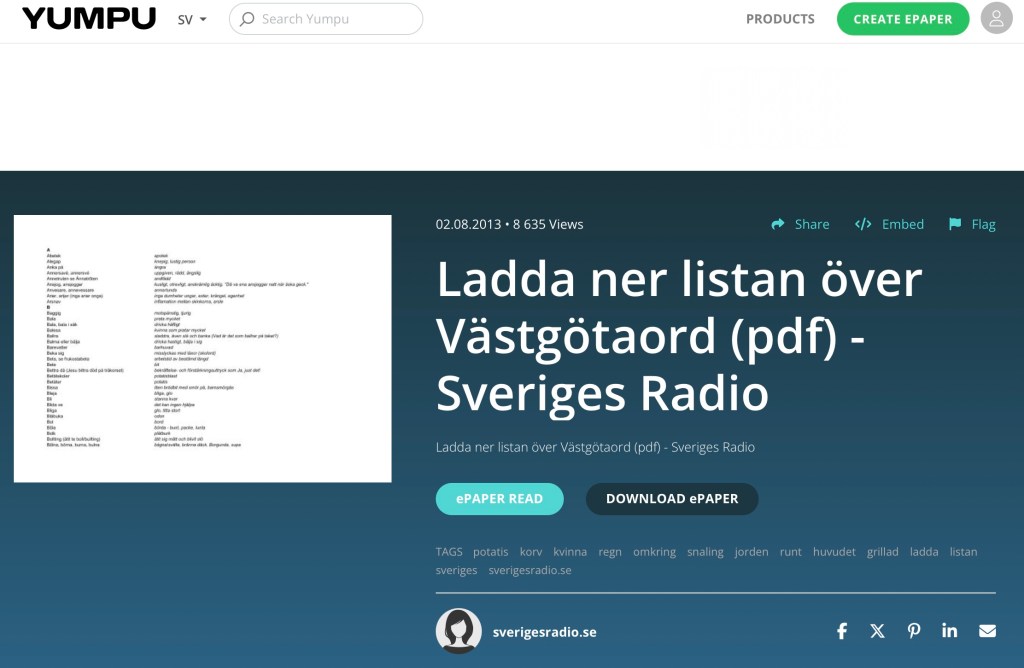Share on X (Twitter)
1024x668 pixels.
tap(878, 631)
